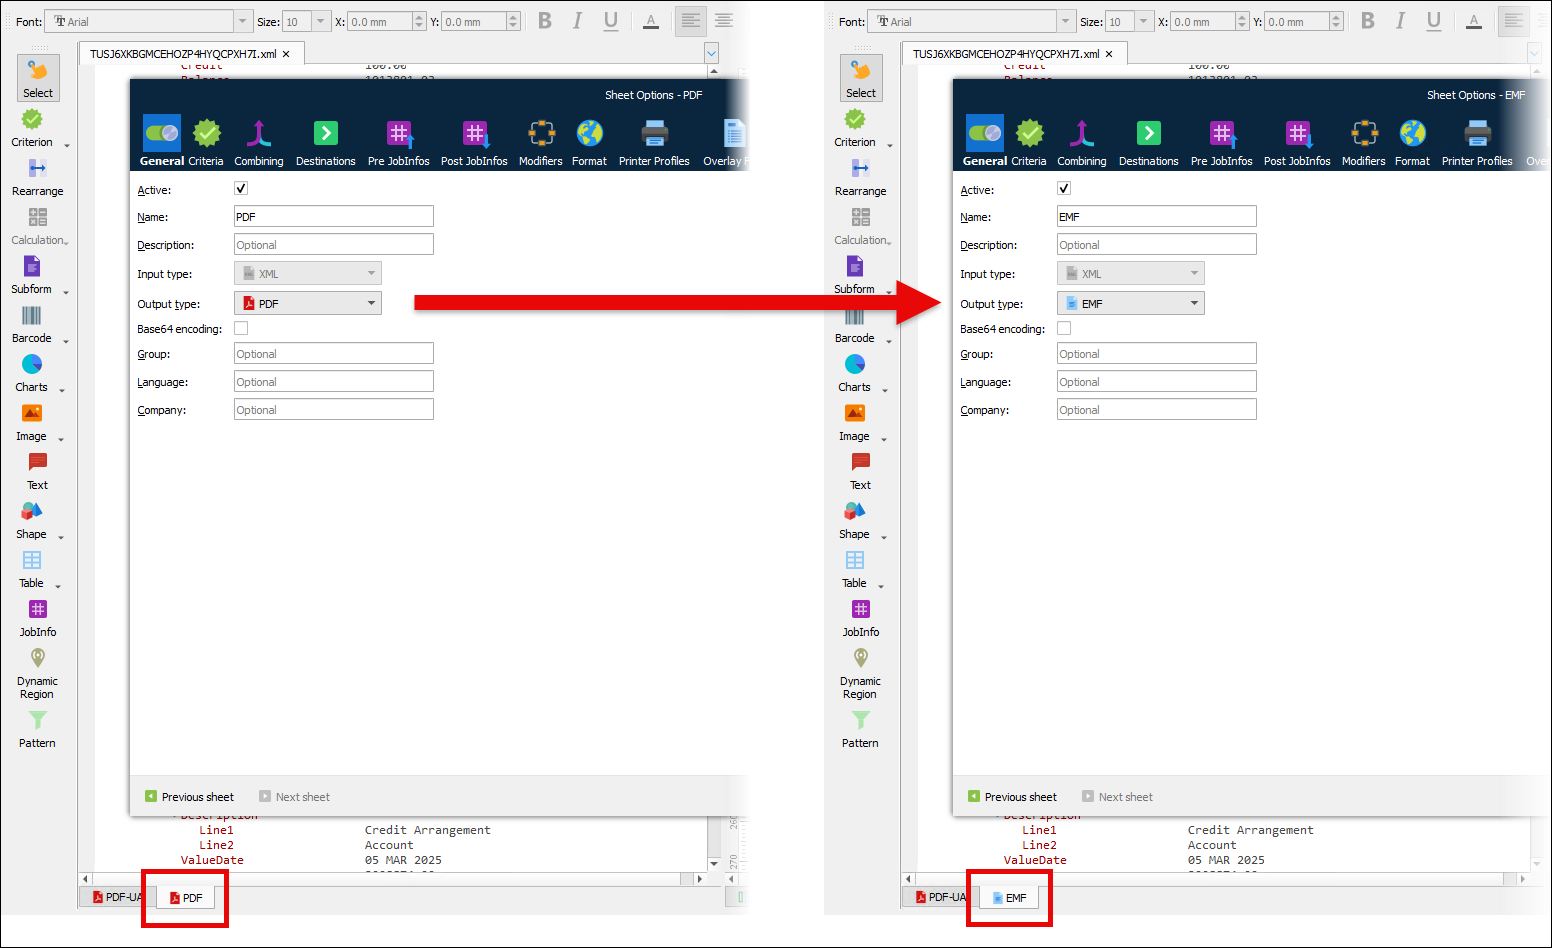Open Criteria tab in PDF Sheet Options
Viewport: 1552px width, 948px height.
(x=207, y=141)
